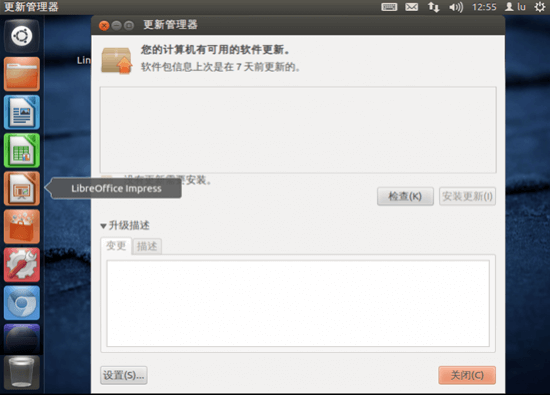Open the Files folder launcher icon
This screenshot has height=395, width=550.
22,74
